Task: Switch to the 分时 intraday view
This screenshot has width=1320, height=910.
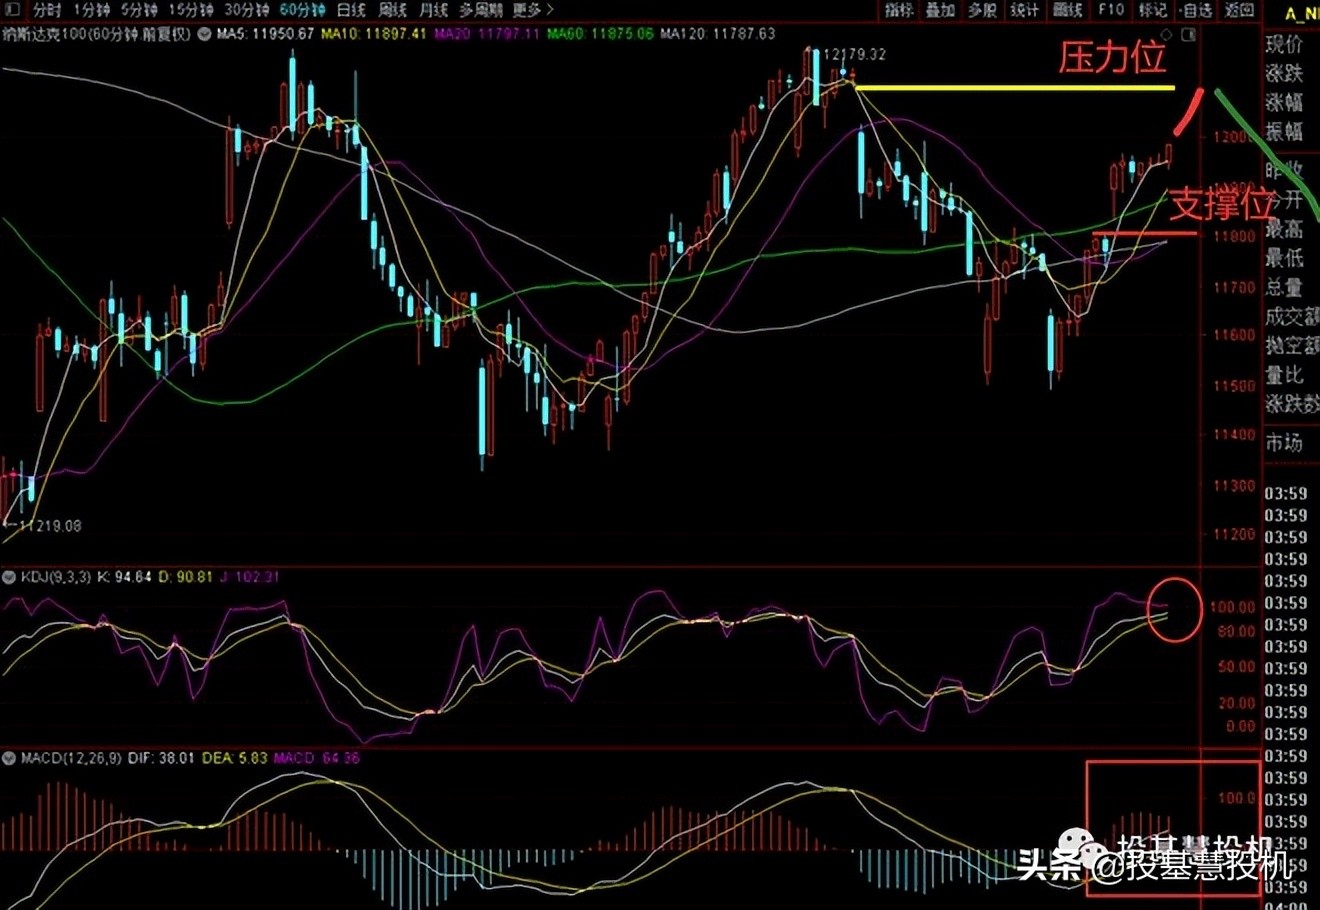Action: tap(46, 10)
